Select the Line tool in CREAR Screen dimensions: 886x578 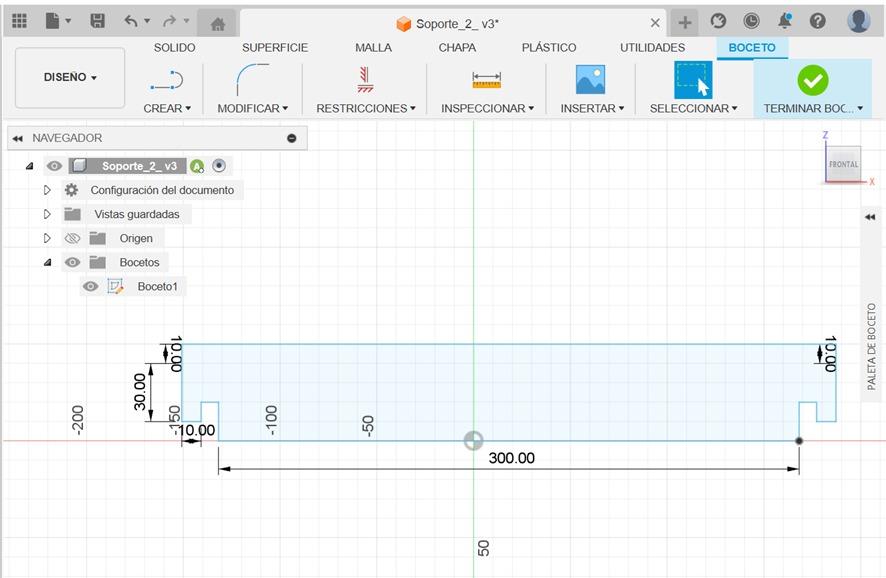(167, 81)
